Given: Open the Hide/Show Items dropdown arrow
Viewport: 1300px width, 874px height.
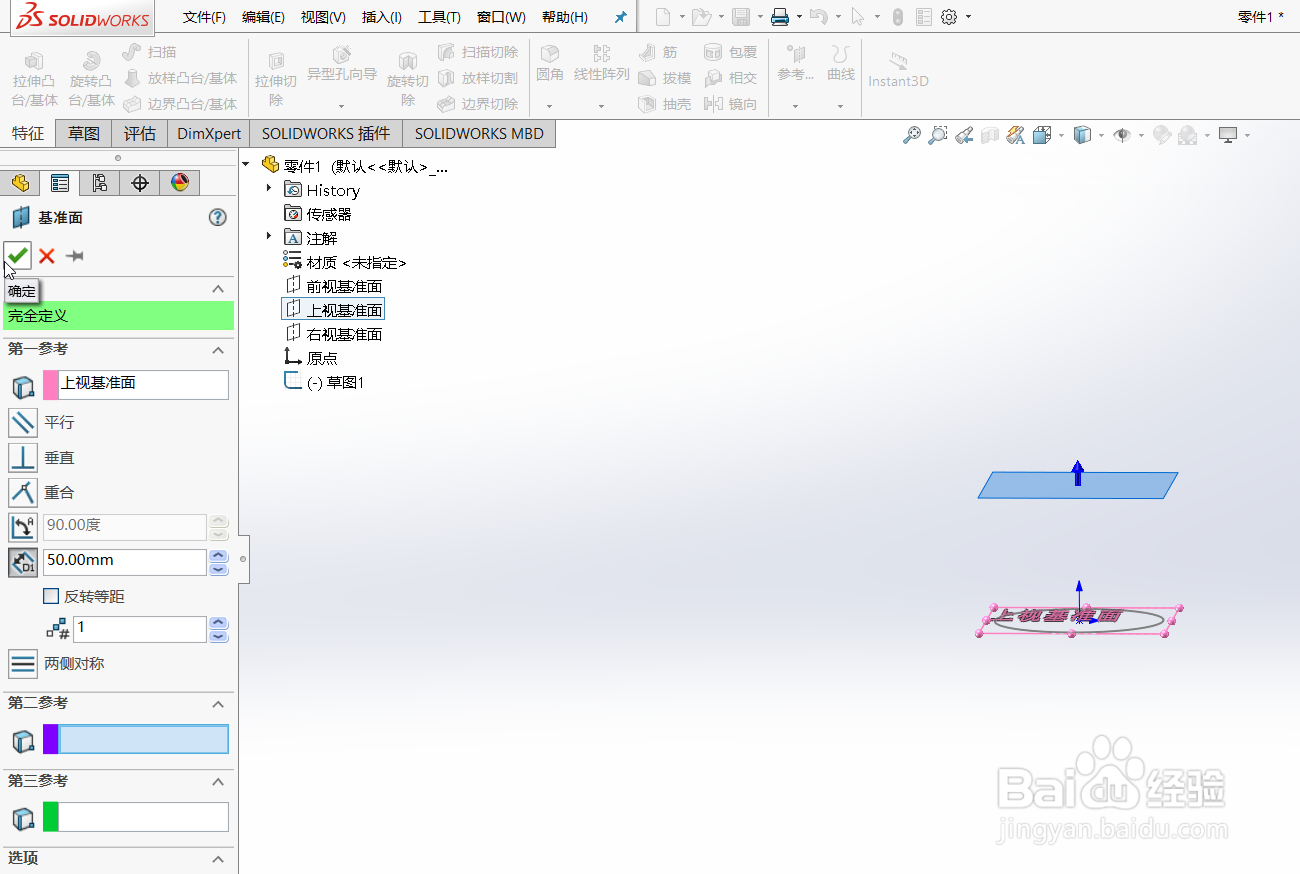Looking at the screenshot, I should tap(1141, 135).
